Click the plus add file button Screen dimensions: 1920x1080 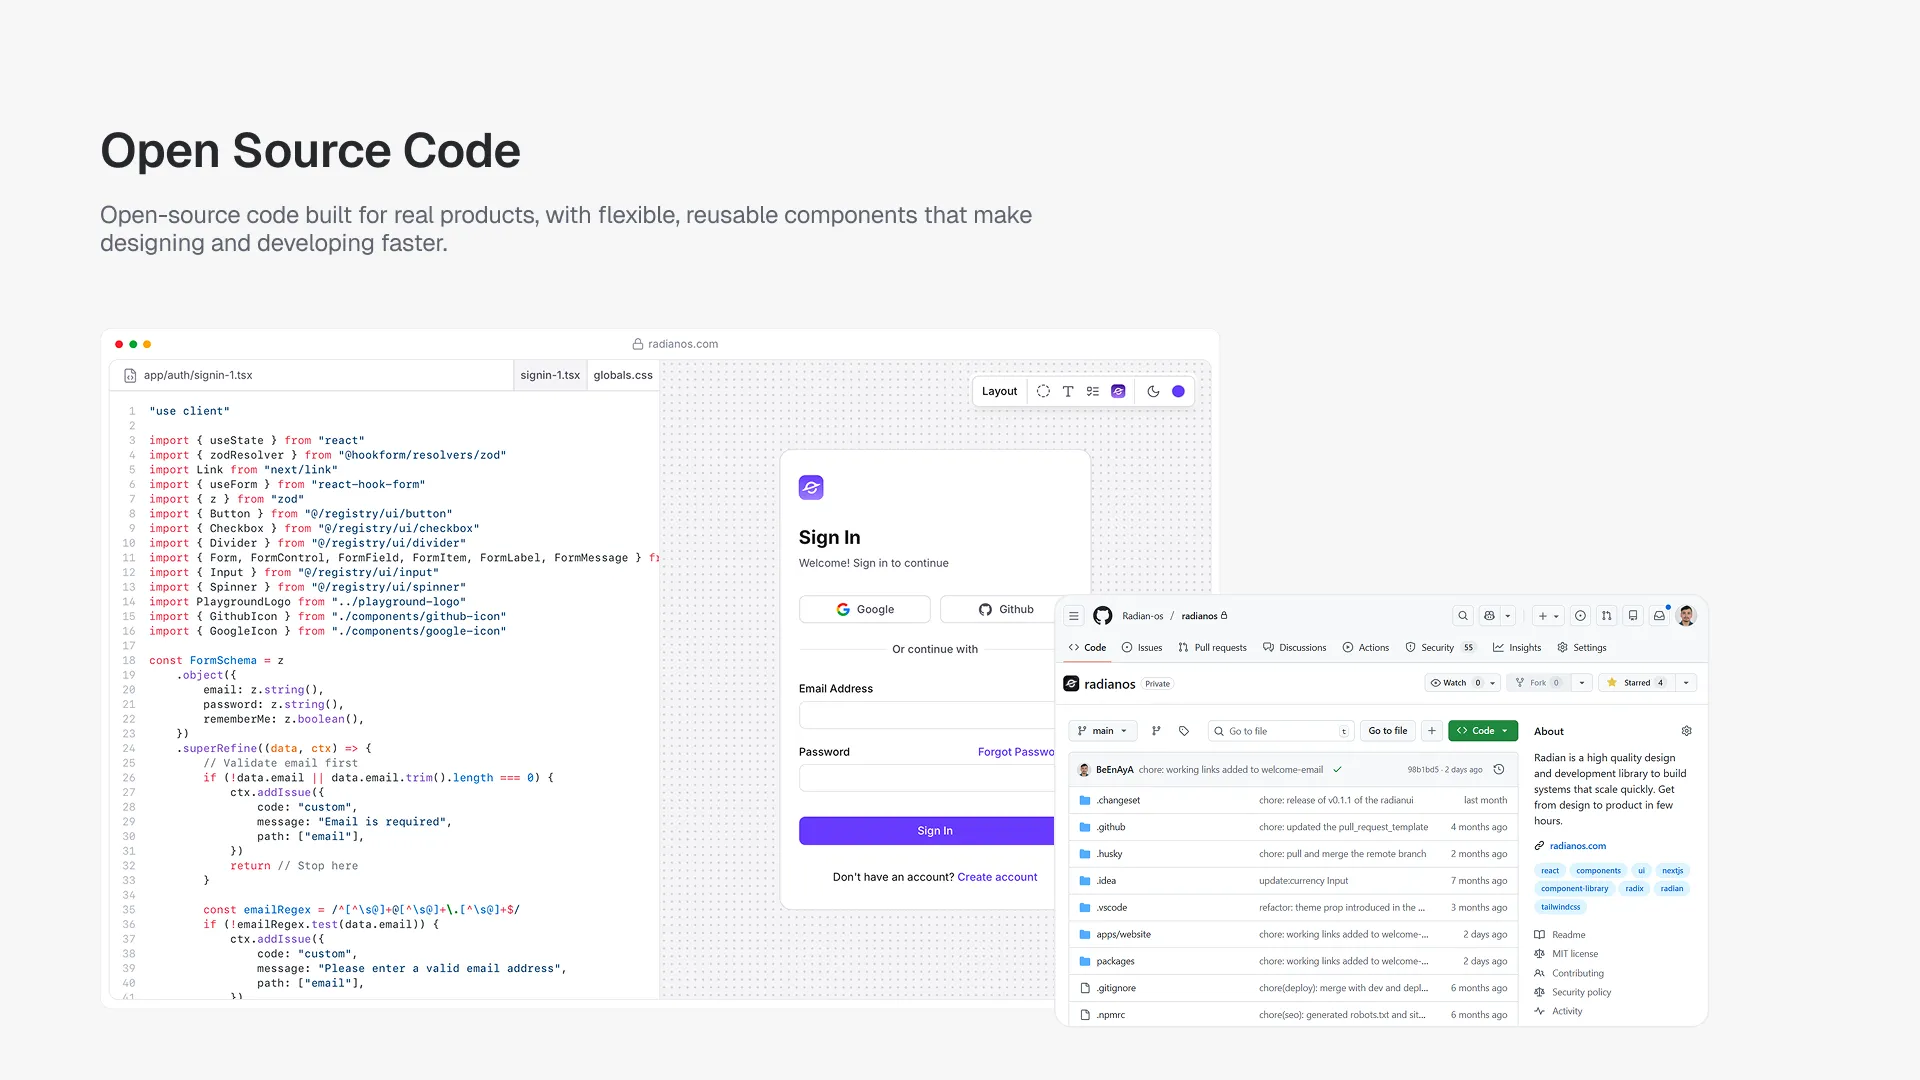pos(1432,731)
